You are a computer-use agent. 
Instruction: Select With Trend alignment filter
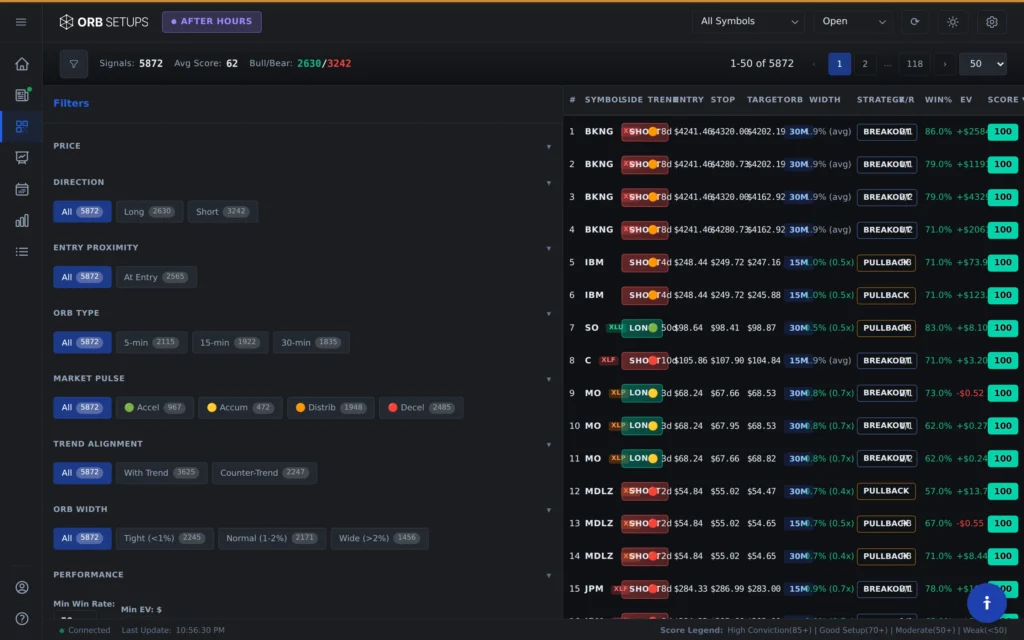pos(161,473)
